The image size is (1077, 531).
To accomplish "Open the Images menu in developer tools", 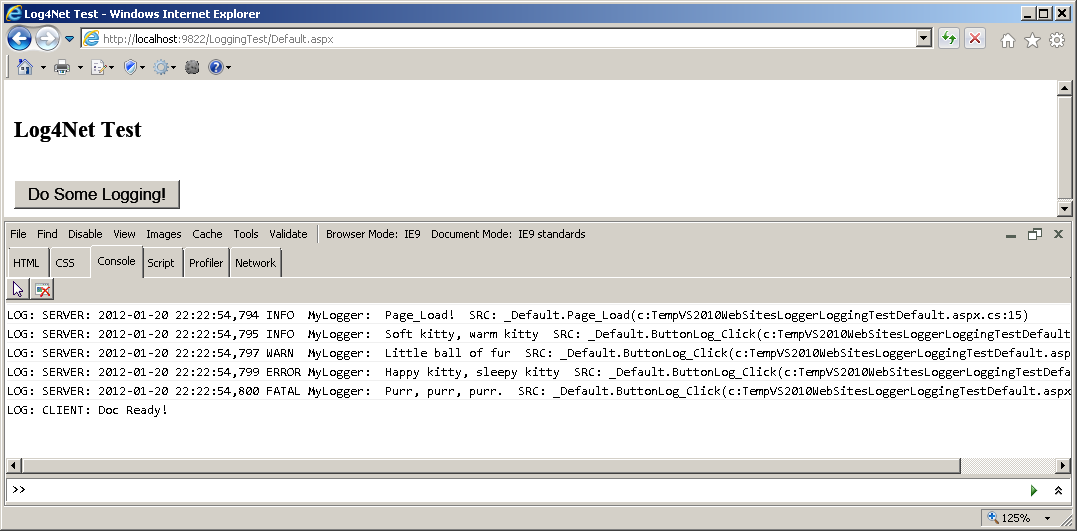I will (x=163, y=234).
